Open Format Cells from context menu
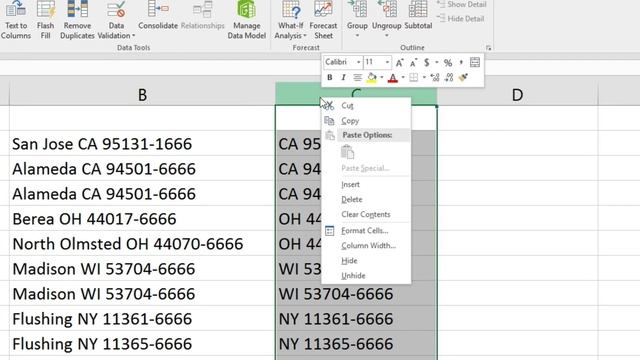The image size is (640, 360). point(366,231)
